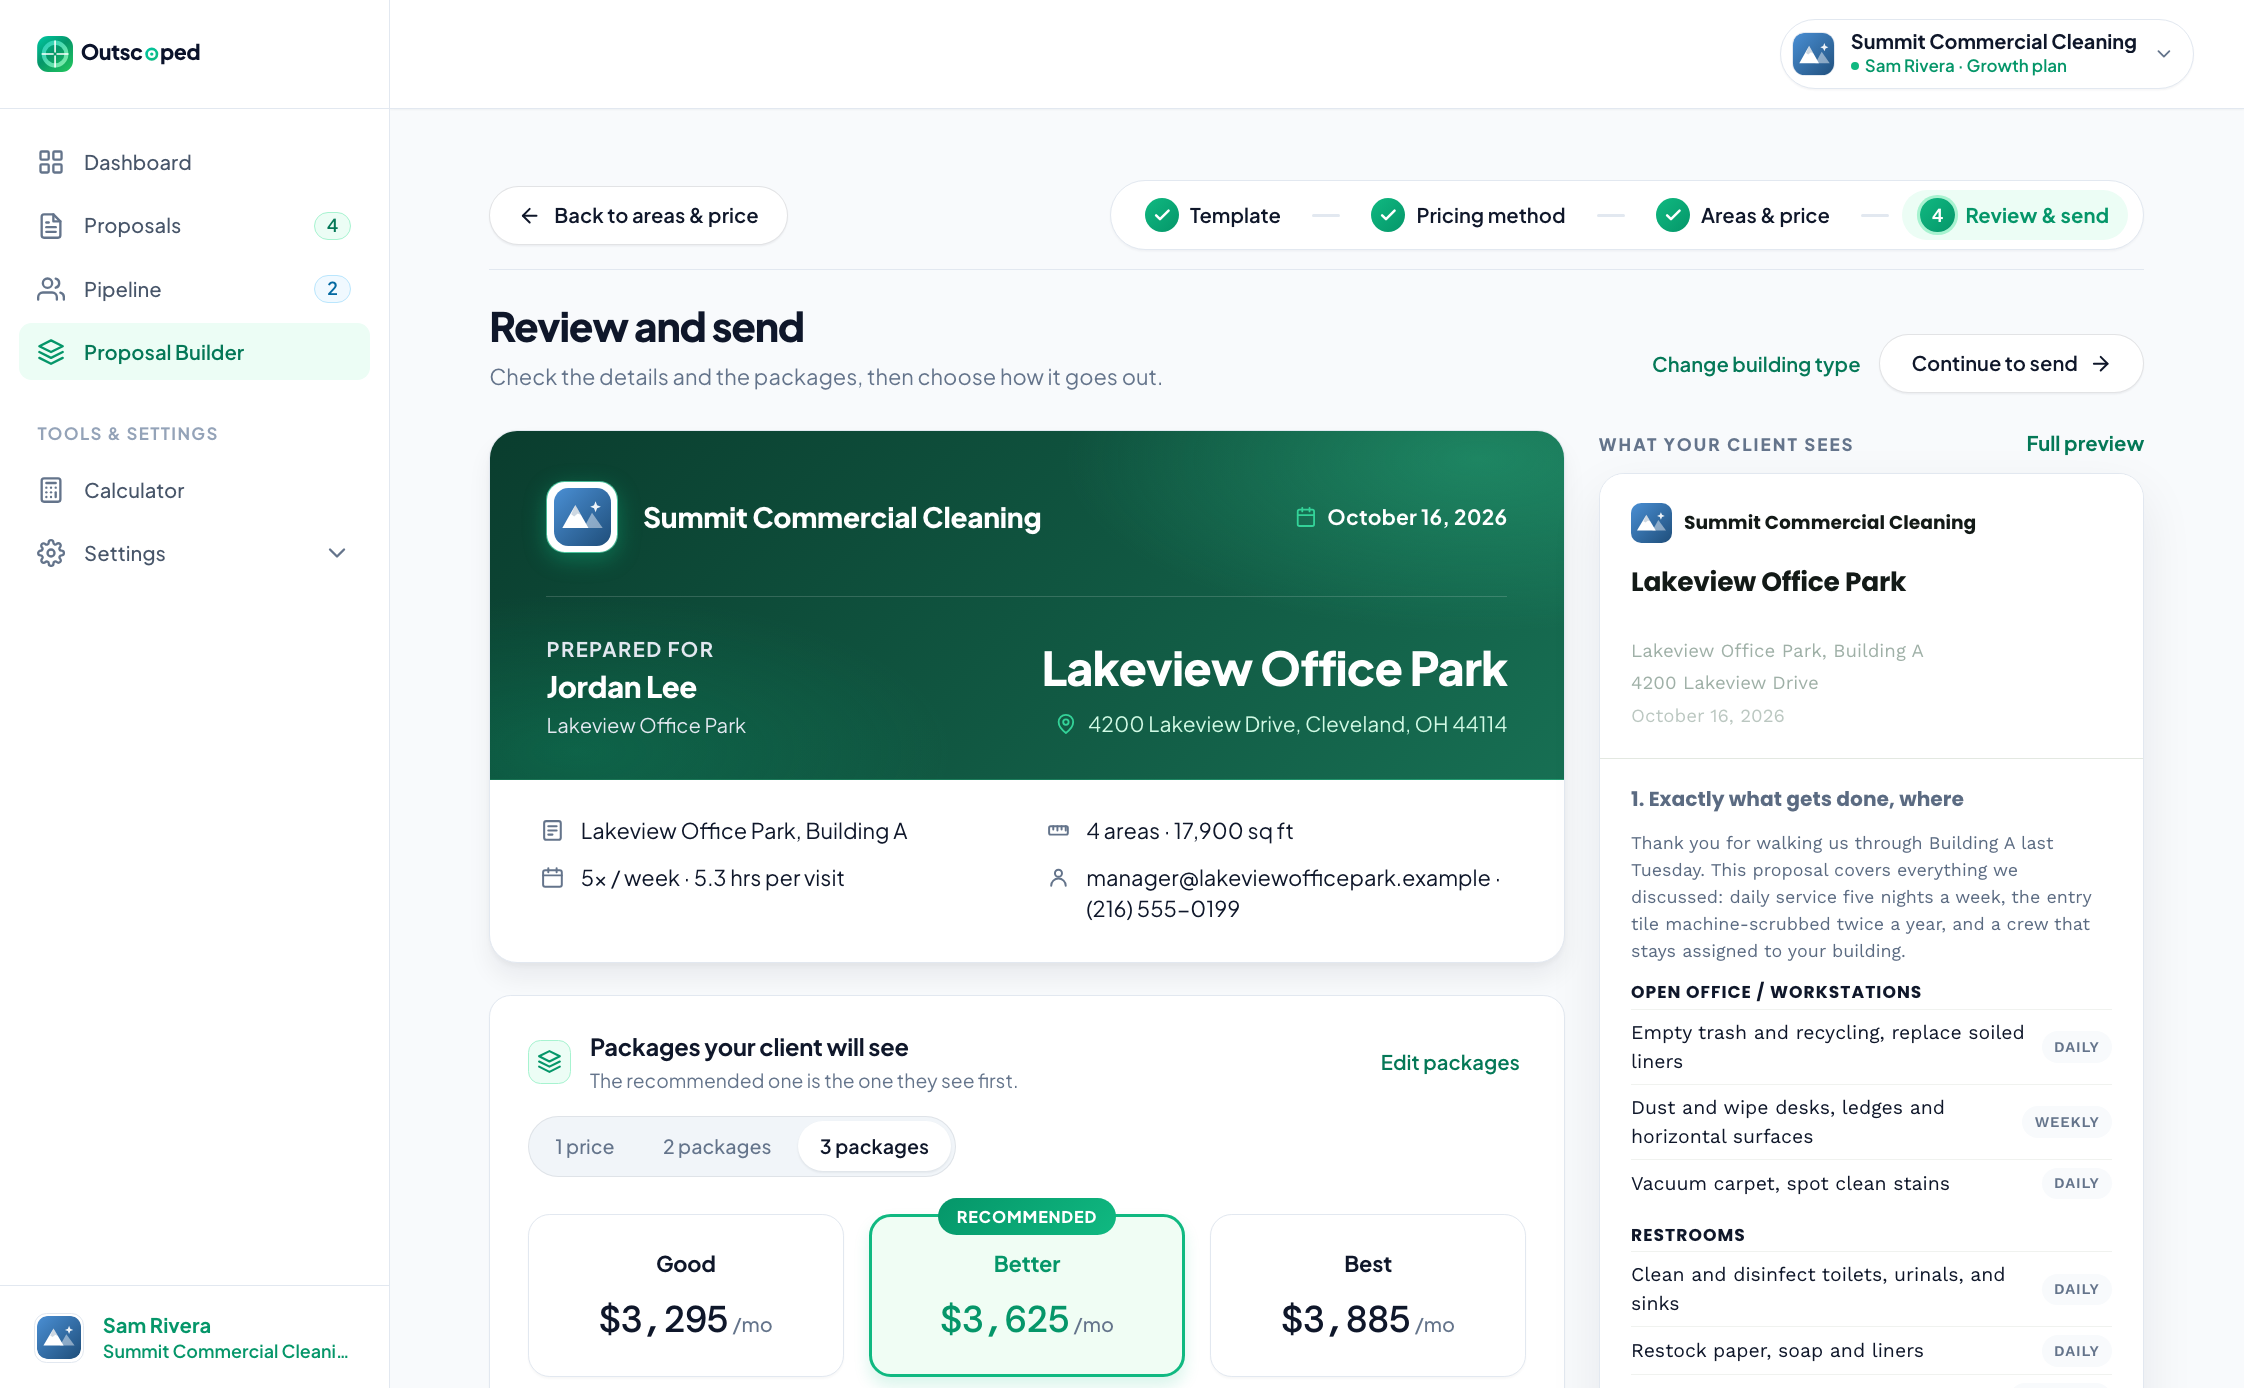Click Edit packages link
2244x1388 pixels.
1450,1063
